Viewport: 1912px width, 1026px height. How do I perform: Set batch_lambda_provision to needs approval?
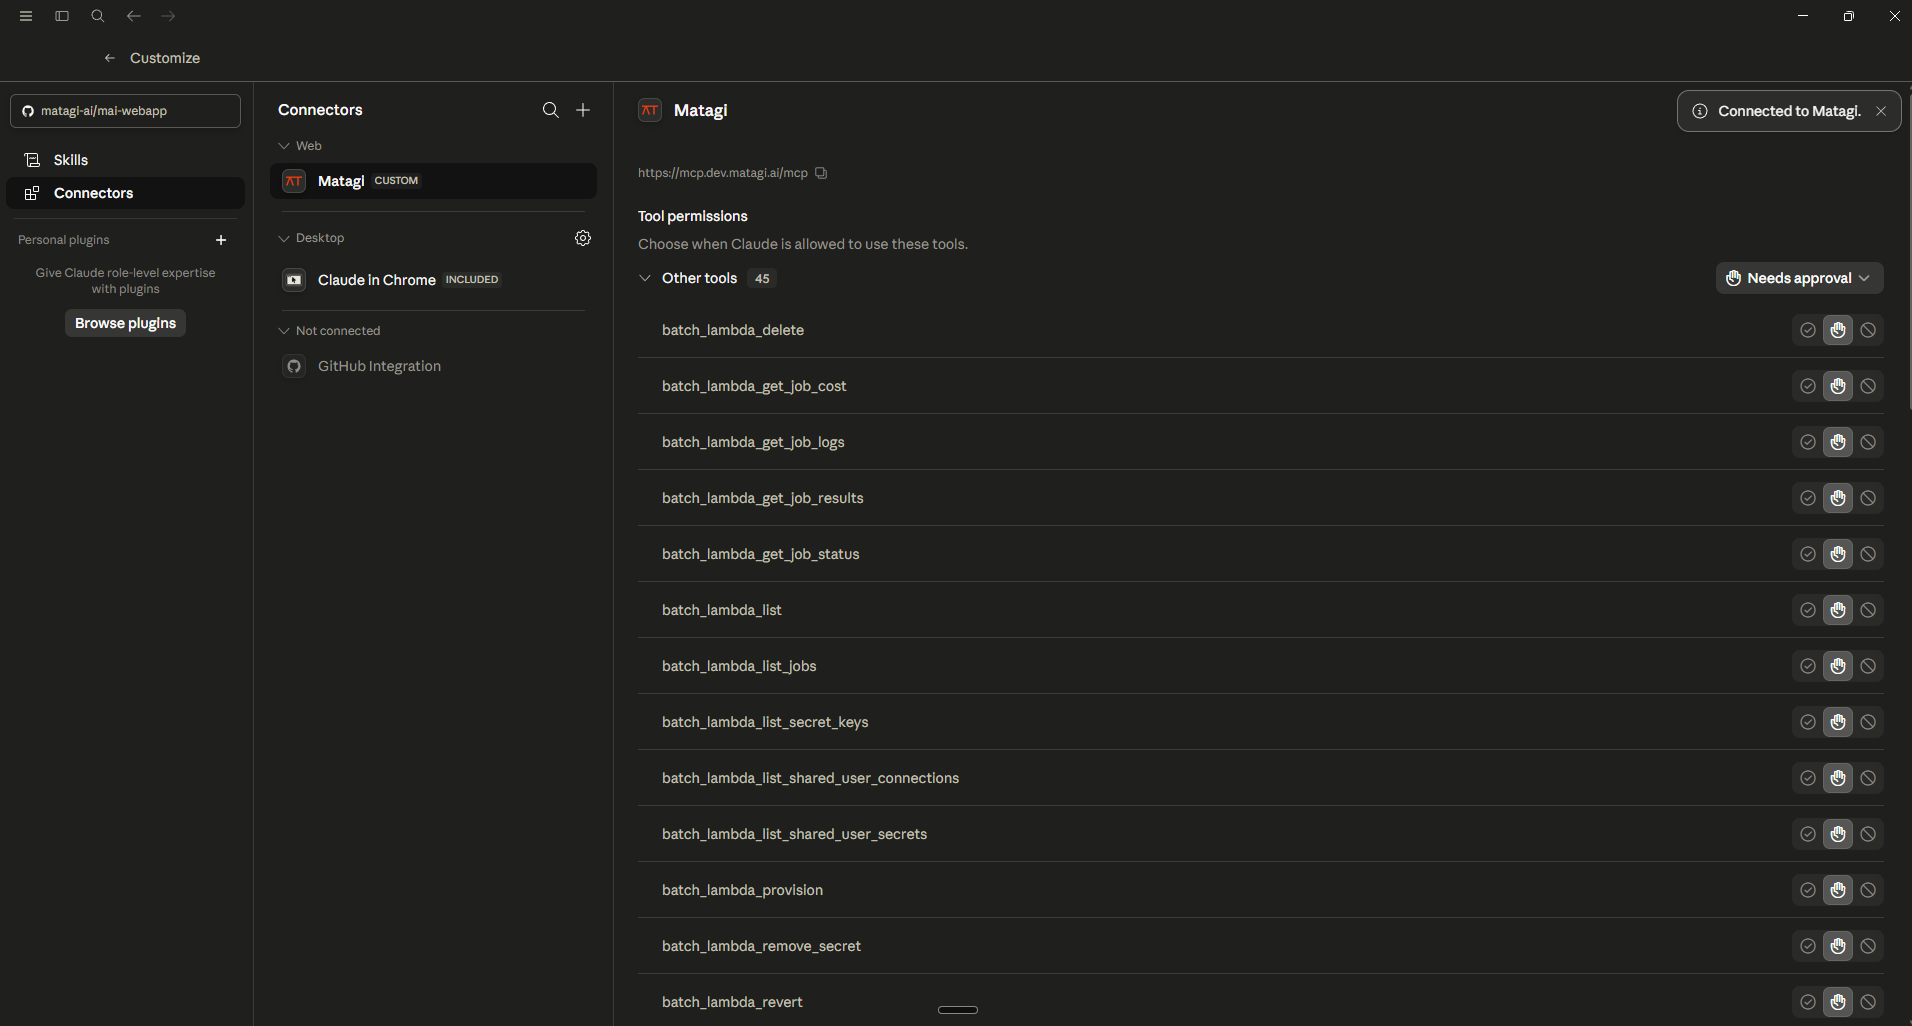pos(1838,890)
